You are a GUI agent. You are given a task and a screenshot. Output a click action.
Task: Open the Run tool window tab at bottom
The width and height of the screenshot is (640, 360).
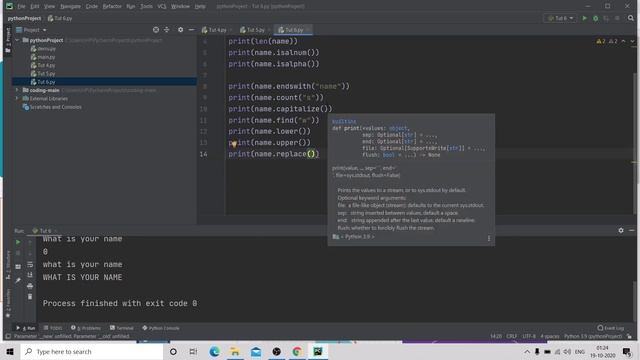click(x=25, y=328)
